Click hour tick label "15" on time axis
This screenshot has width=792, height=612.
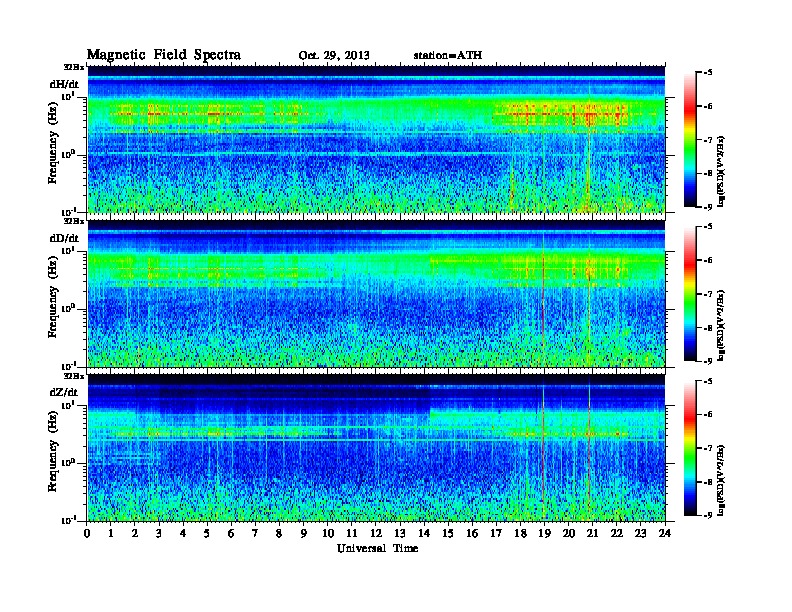448,533
